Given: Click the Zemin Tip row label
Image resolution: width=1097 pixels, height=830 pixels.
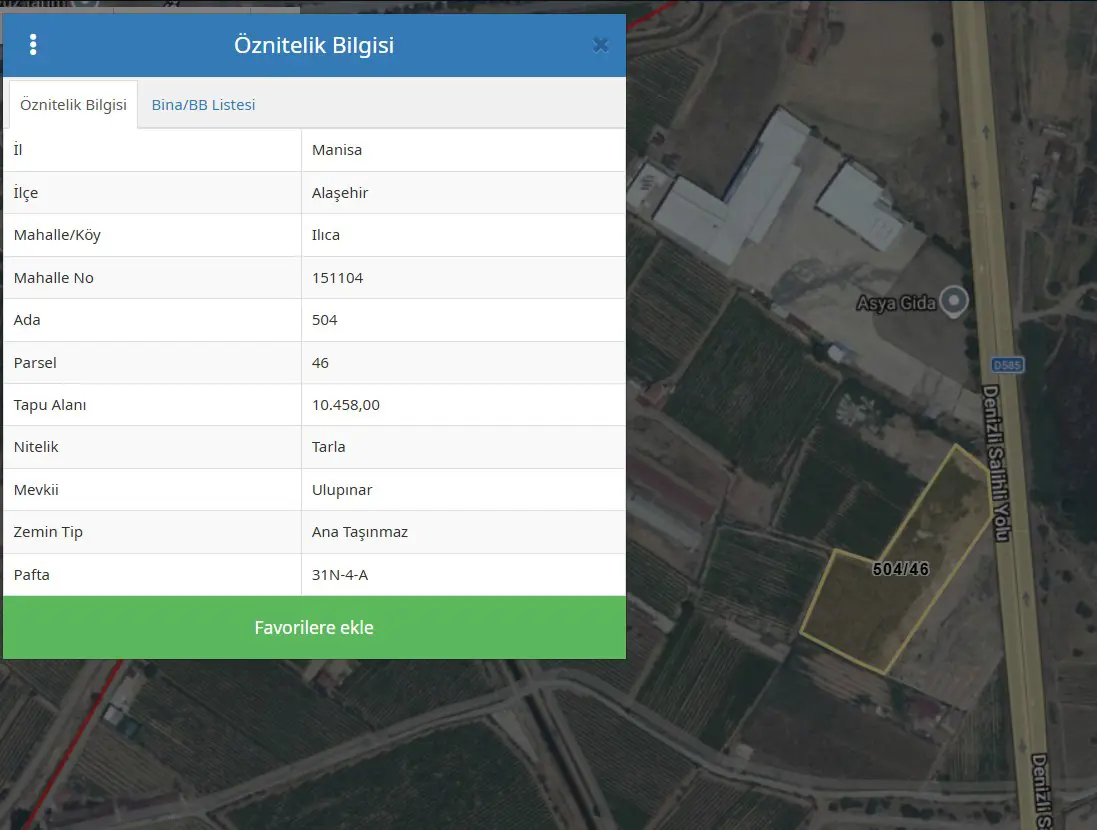Looking at the screenshot, I should point(48,532).
